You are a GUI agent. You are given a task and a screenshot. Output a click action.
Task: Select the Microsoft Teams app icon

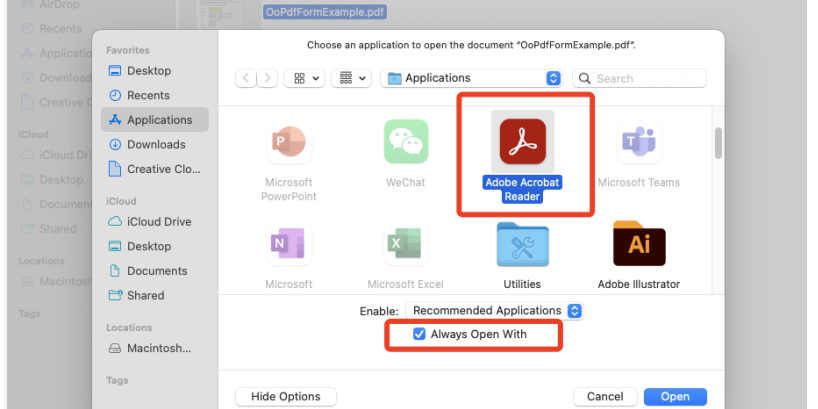point(639,141)
